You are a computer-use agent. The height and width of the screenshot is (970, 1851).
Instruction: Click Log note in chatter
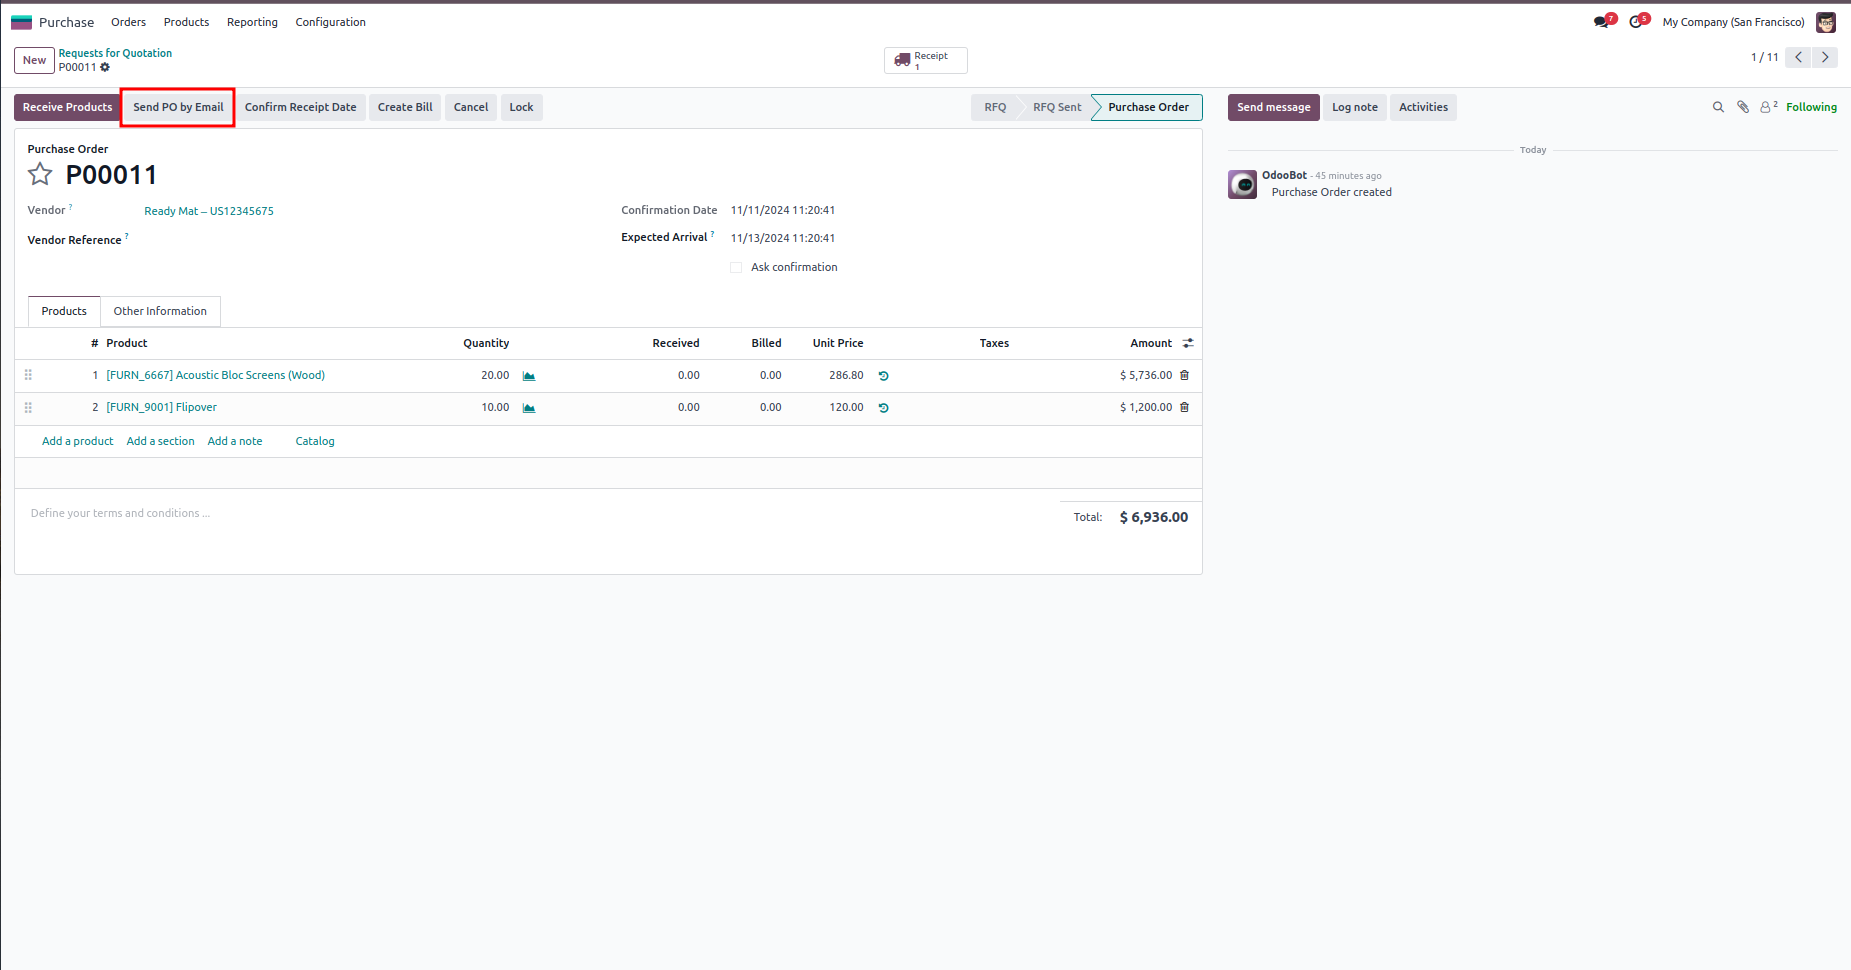point(1354,107)
